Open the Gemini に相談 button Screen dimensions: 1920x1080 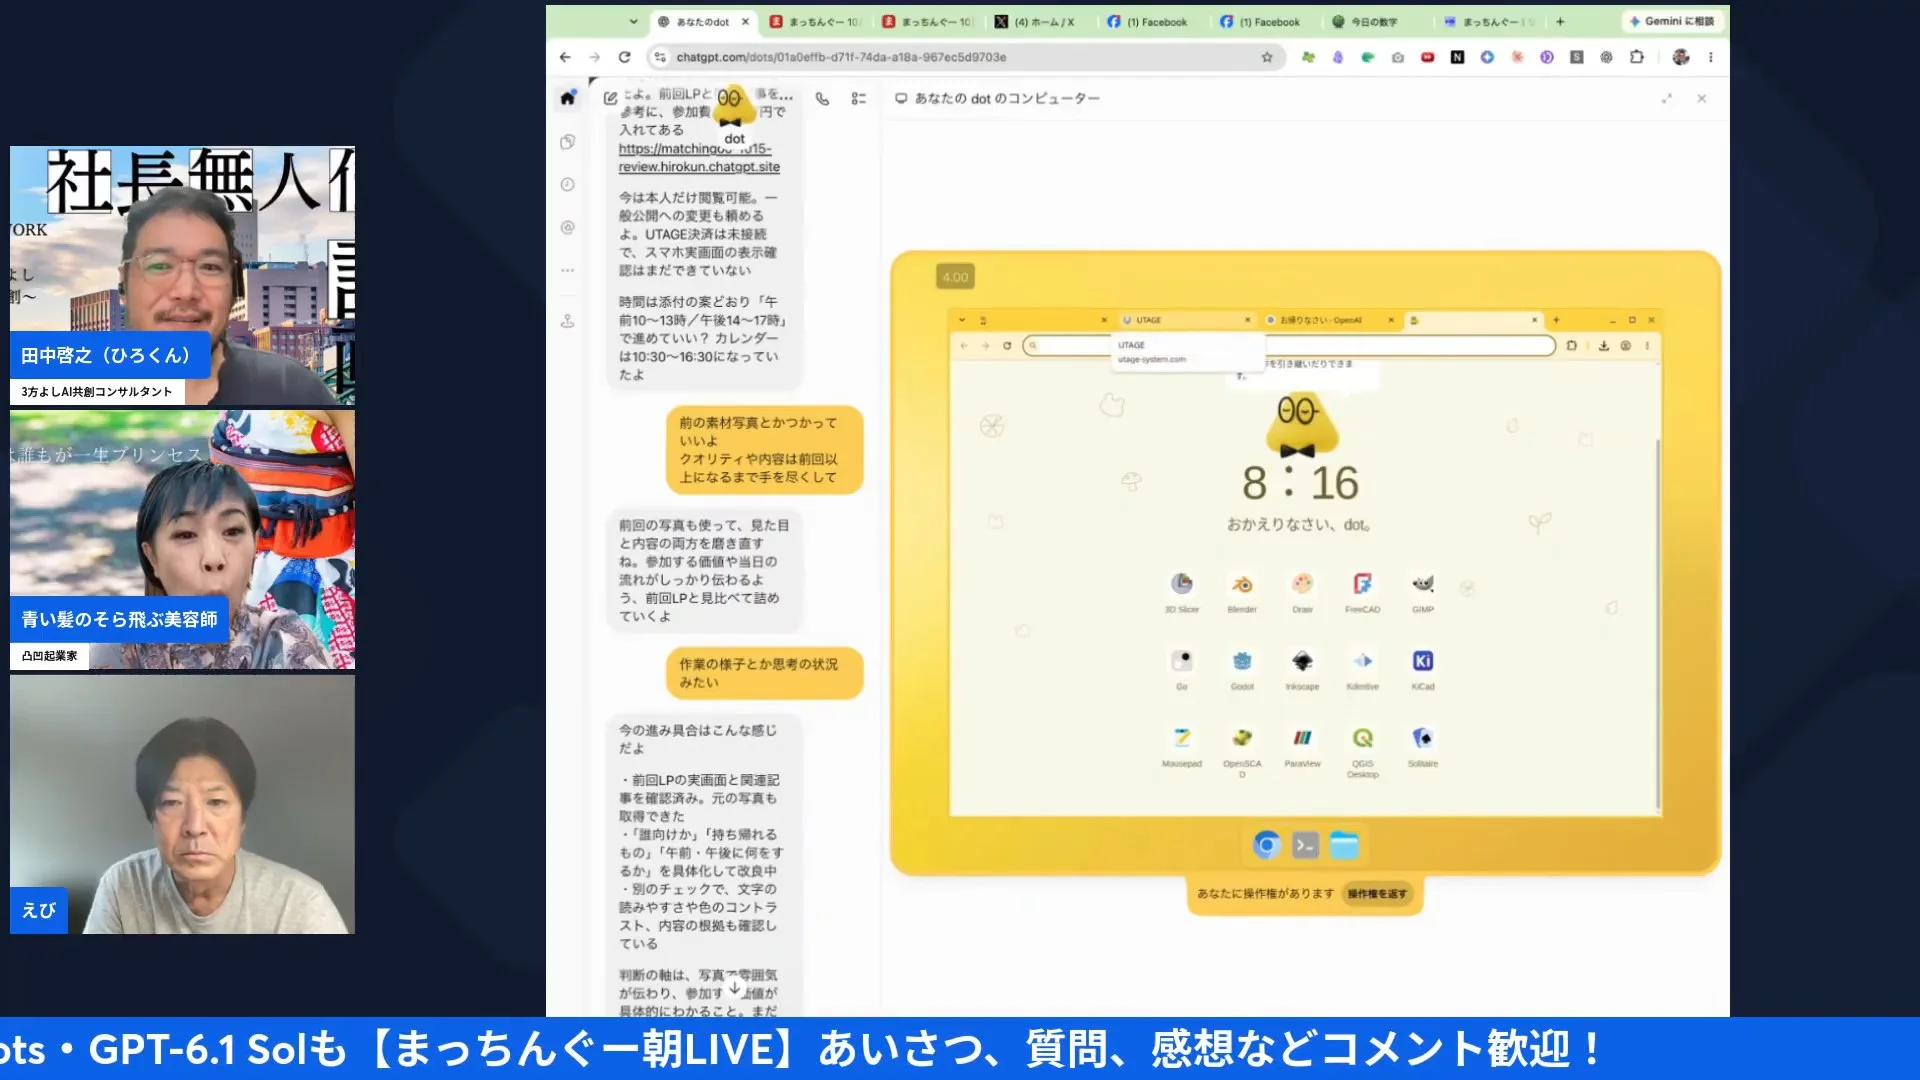point(1672,21)
